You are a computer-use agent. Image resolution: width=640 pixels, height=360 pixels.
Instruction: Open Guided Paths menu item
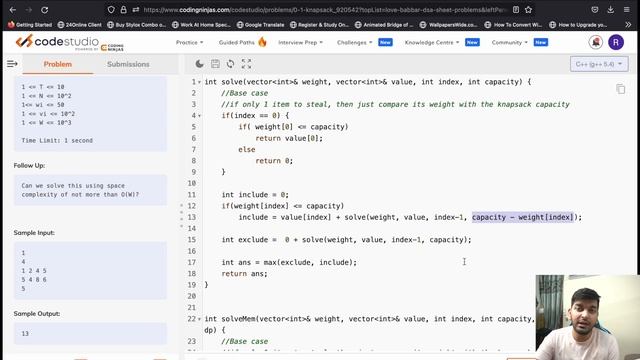click(x=242, y=42)
